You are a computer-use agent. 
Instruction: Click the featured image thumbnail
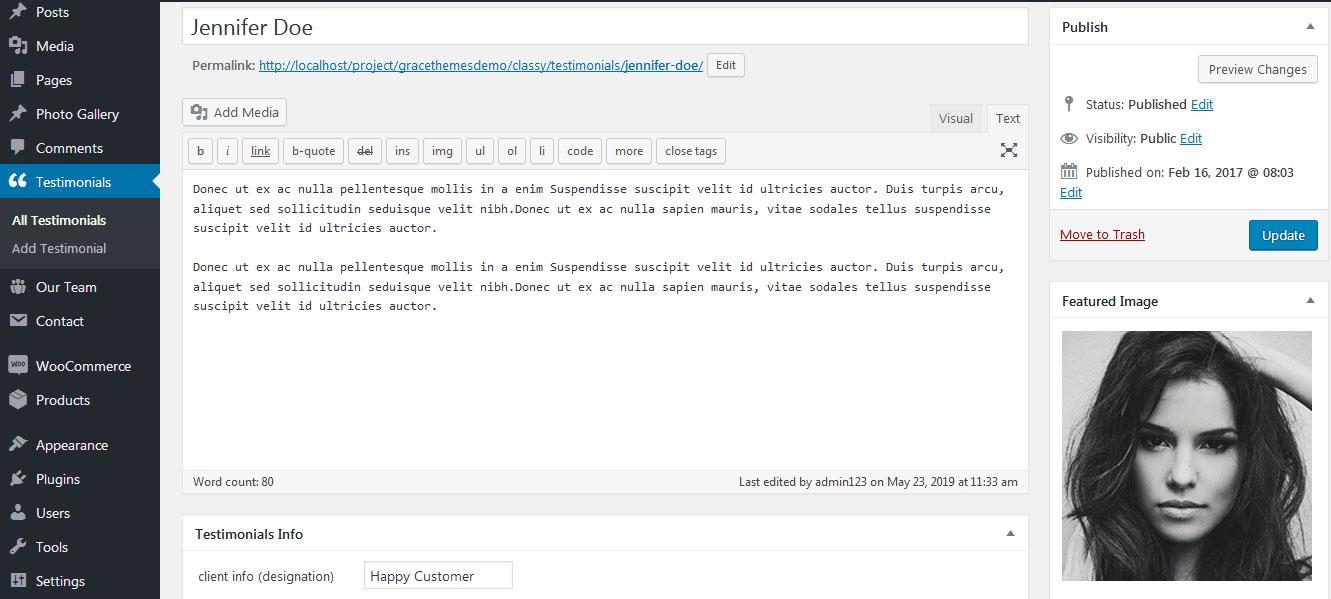coord(1187,456)
